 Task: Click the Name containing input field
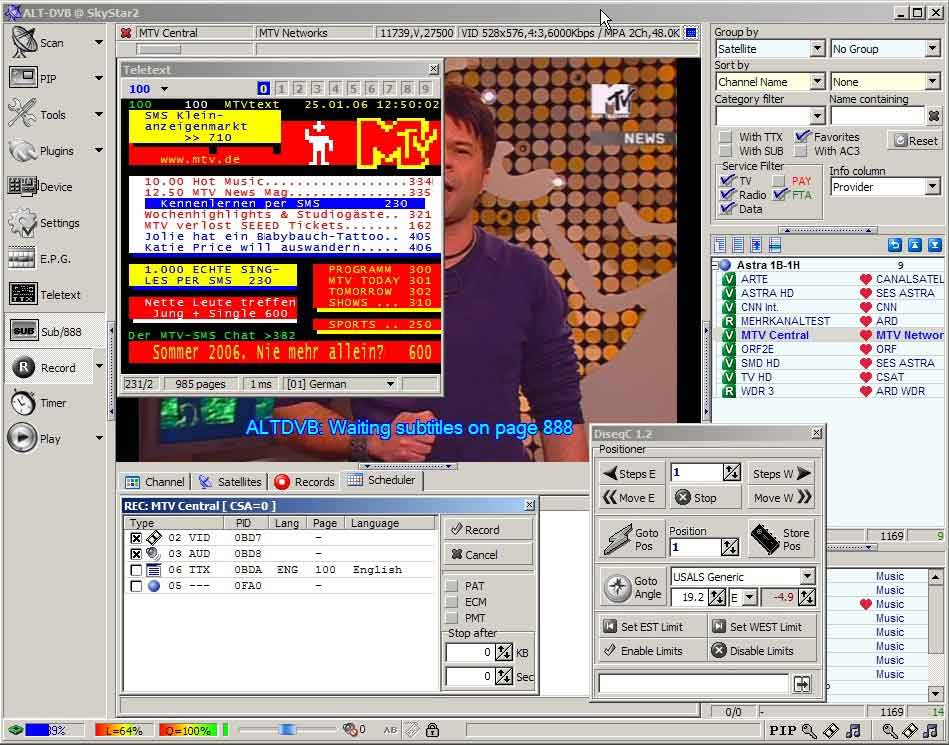click(x=877, y=115)
